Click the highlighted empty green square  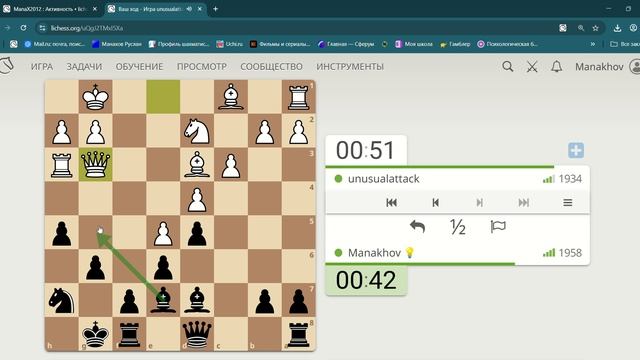pyautogui.click(x=163, y=97)
